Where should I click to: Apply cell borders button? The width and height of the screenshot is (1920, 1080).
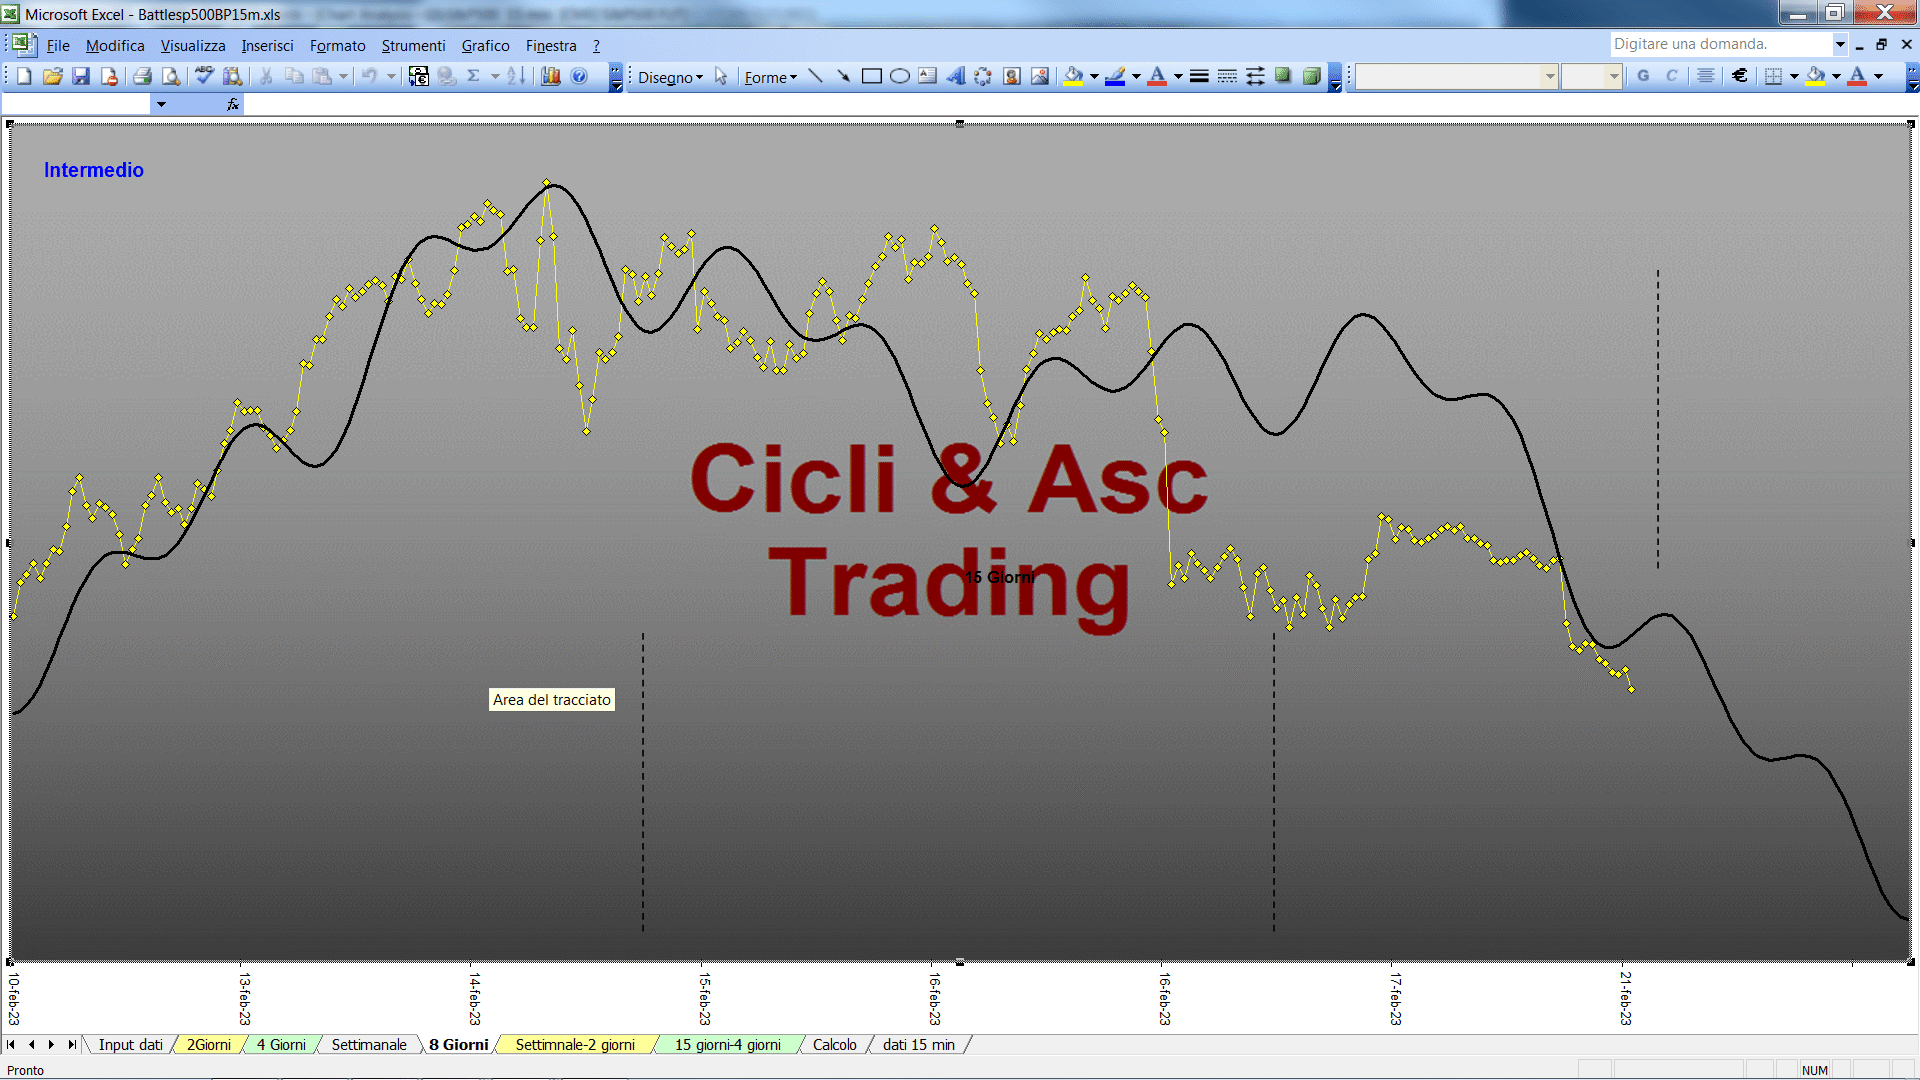click(1774, 76)
